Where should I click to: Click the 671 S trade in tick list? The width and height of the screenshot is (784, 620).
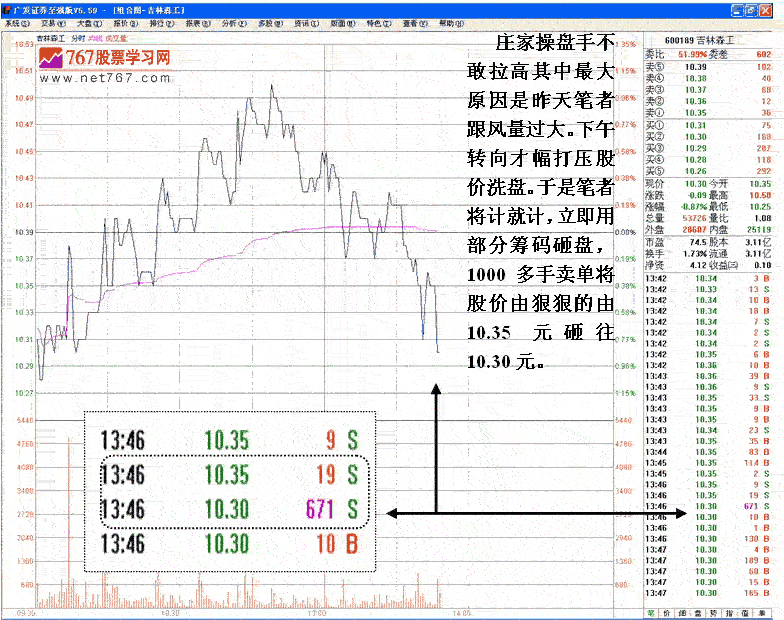(708, 507)
